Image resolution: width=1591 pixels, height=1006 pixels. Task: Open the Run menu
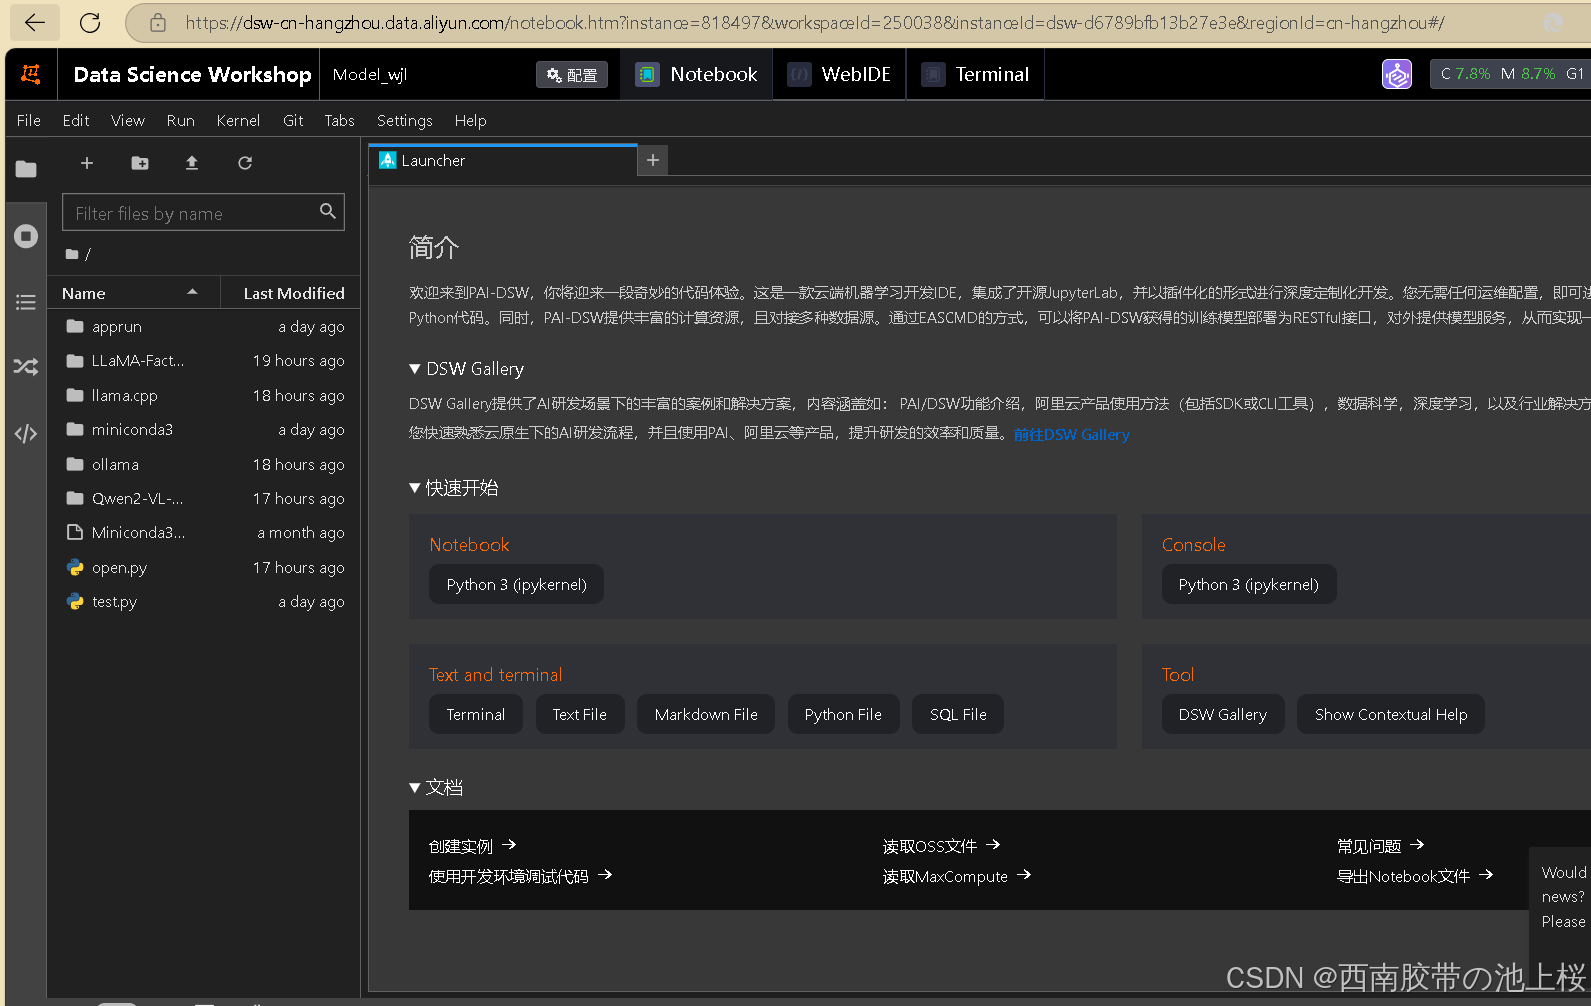[x=181, y=120]
